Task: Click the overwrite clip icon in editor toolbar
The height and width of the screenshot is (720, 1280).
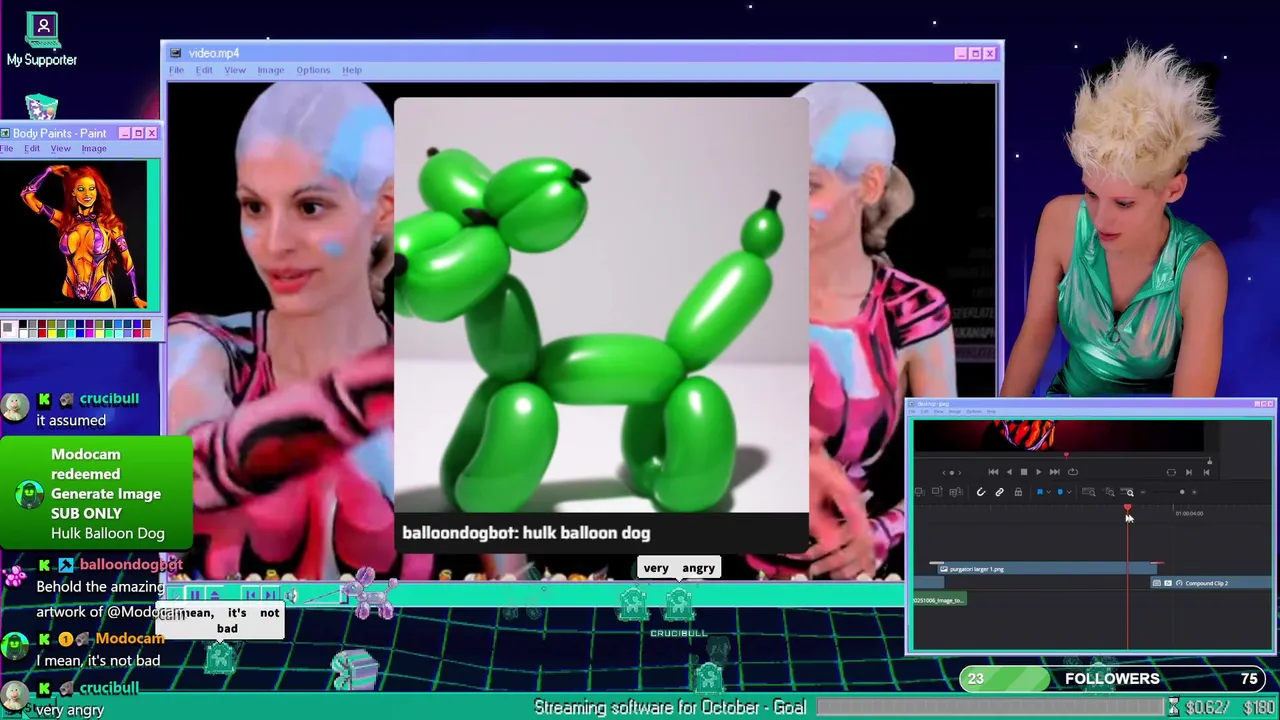Action: (937, 492)
